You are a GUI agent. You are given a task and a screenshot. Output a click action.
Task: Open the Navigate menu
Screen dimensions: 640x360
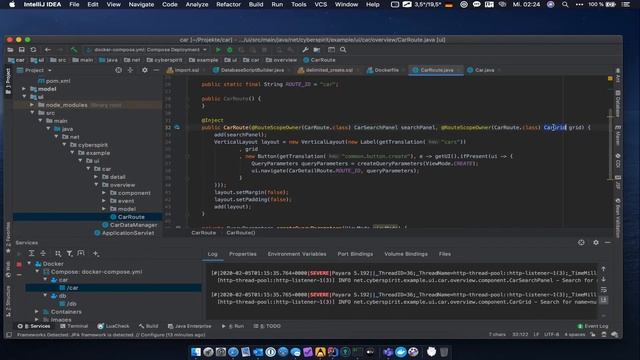click(141, 4)
